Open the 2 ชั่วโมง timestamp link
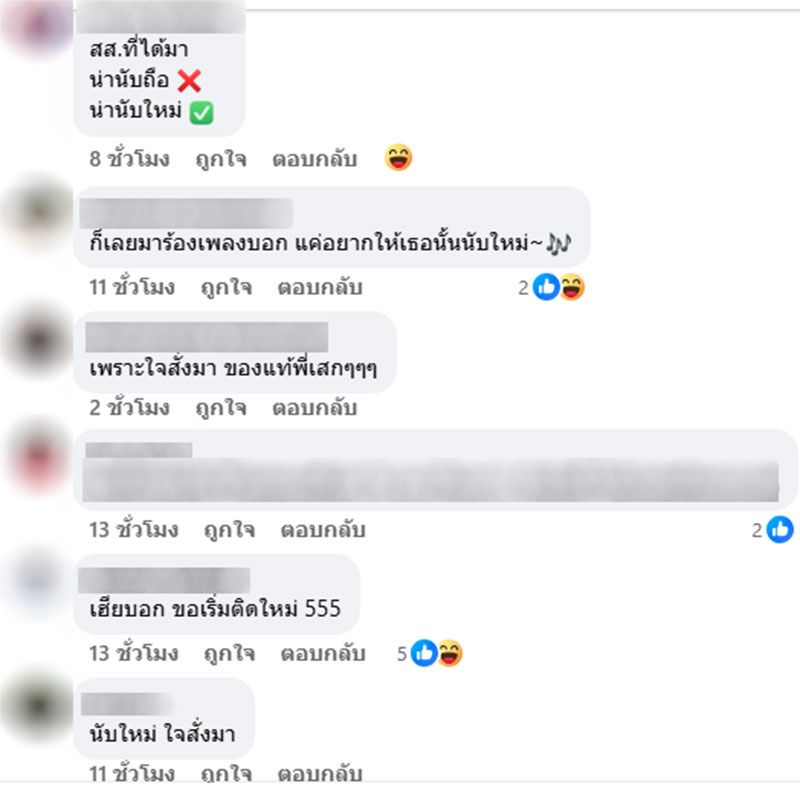This screenshot has height=798, width=800. (x=130, y=408)
